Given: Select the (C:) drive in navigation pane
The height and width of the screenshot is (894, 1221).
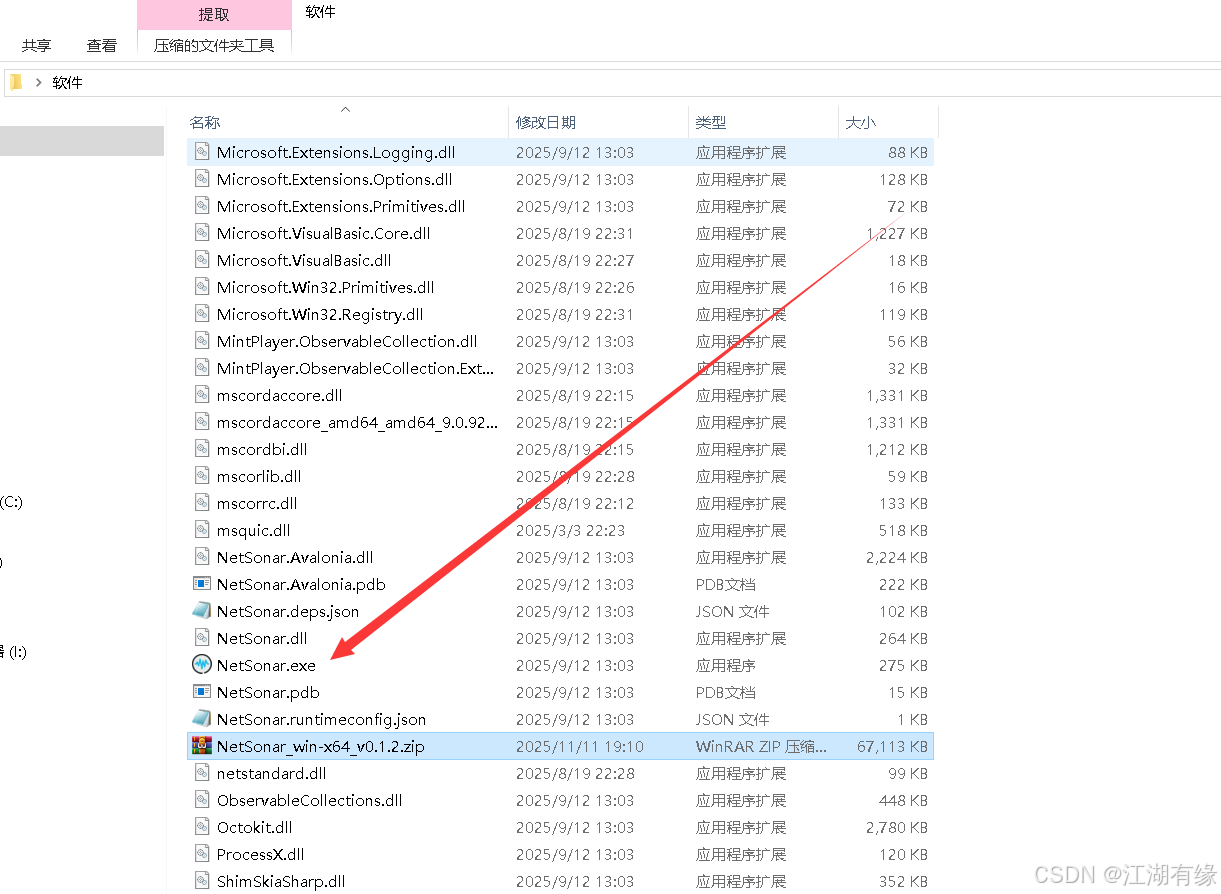Looking at the screenshot, I should [11, 502].
